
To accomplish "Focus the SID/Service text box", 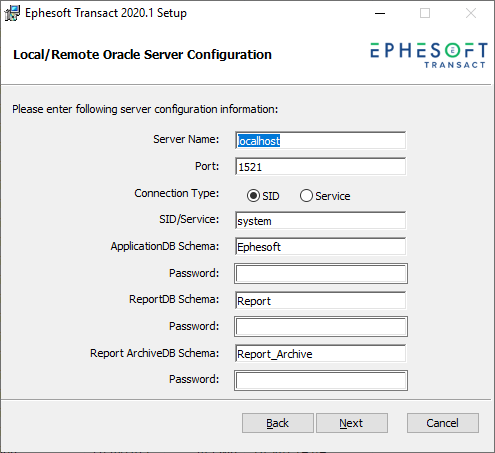I will 320,220.
